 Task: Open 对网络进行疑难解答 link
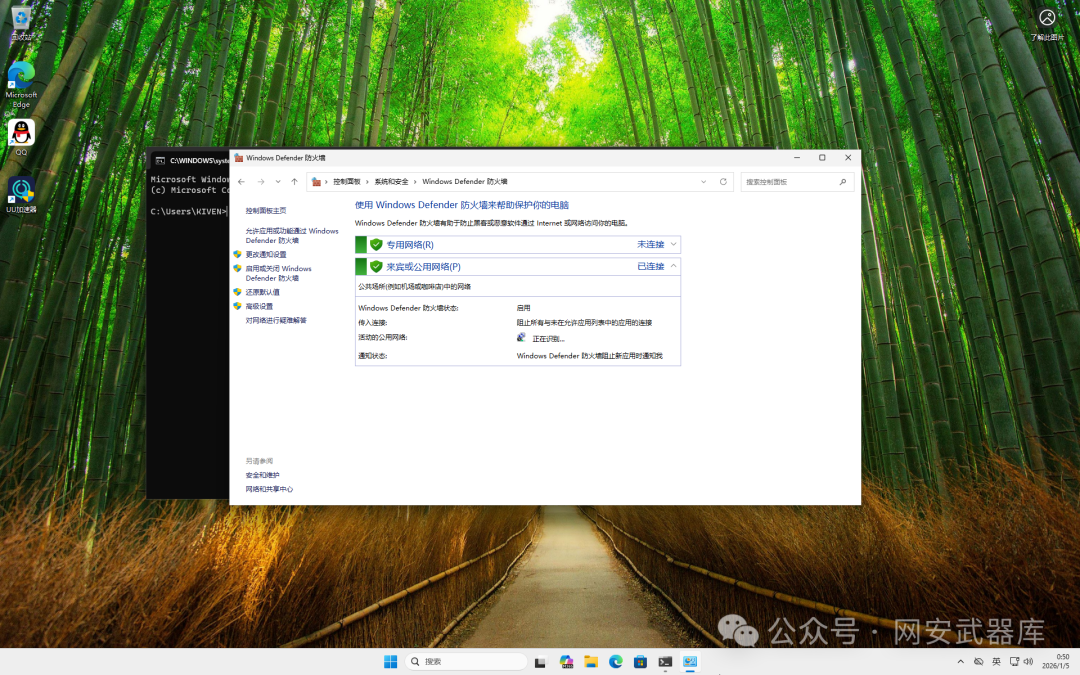click(276, 320)
